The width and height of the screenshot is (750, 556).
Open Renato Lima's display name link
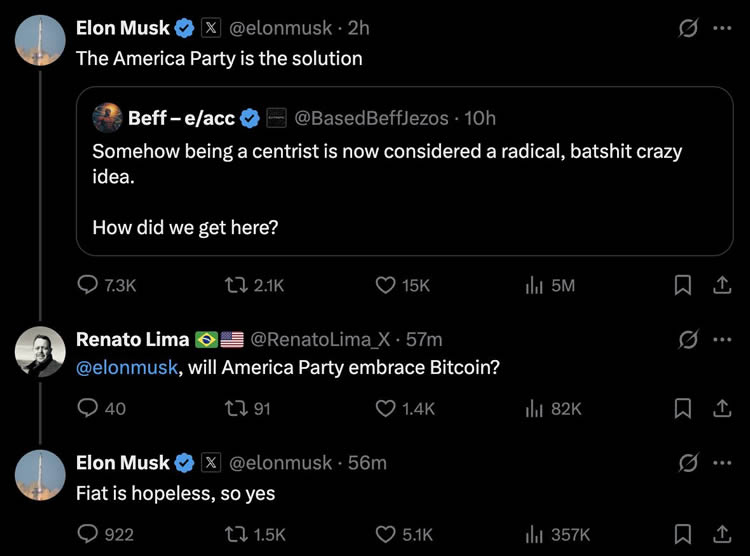click(133, 340)
